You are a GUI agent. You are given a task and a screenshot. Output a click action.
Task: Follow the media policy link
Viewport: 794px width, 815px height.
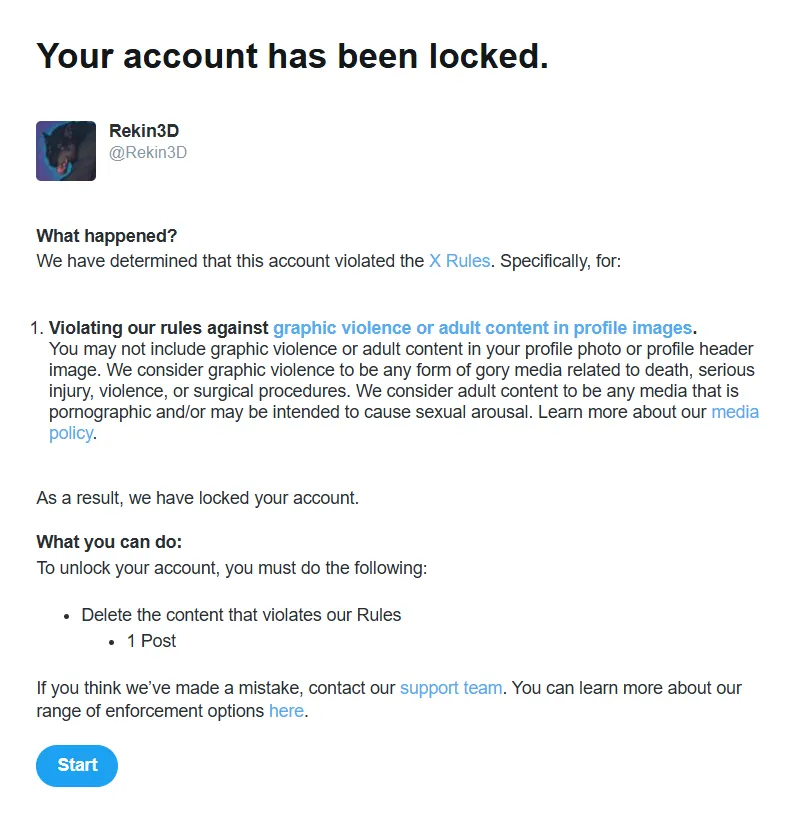[734, 412]
